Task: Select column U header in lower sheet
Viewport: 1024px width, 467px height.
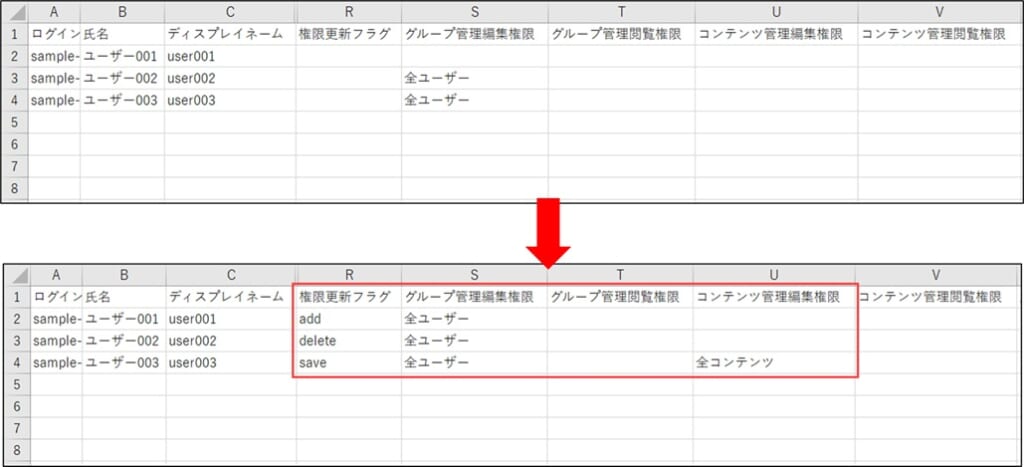Action: click(774, 275)
